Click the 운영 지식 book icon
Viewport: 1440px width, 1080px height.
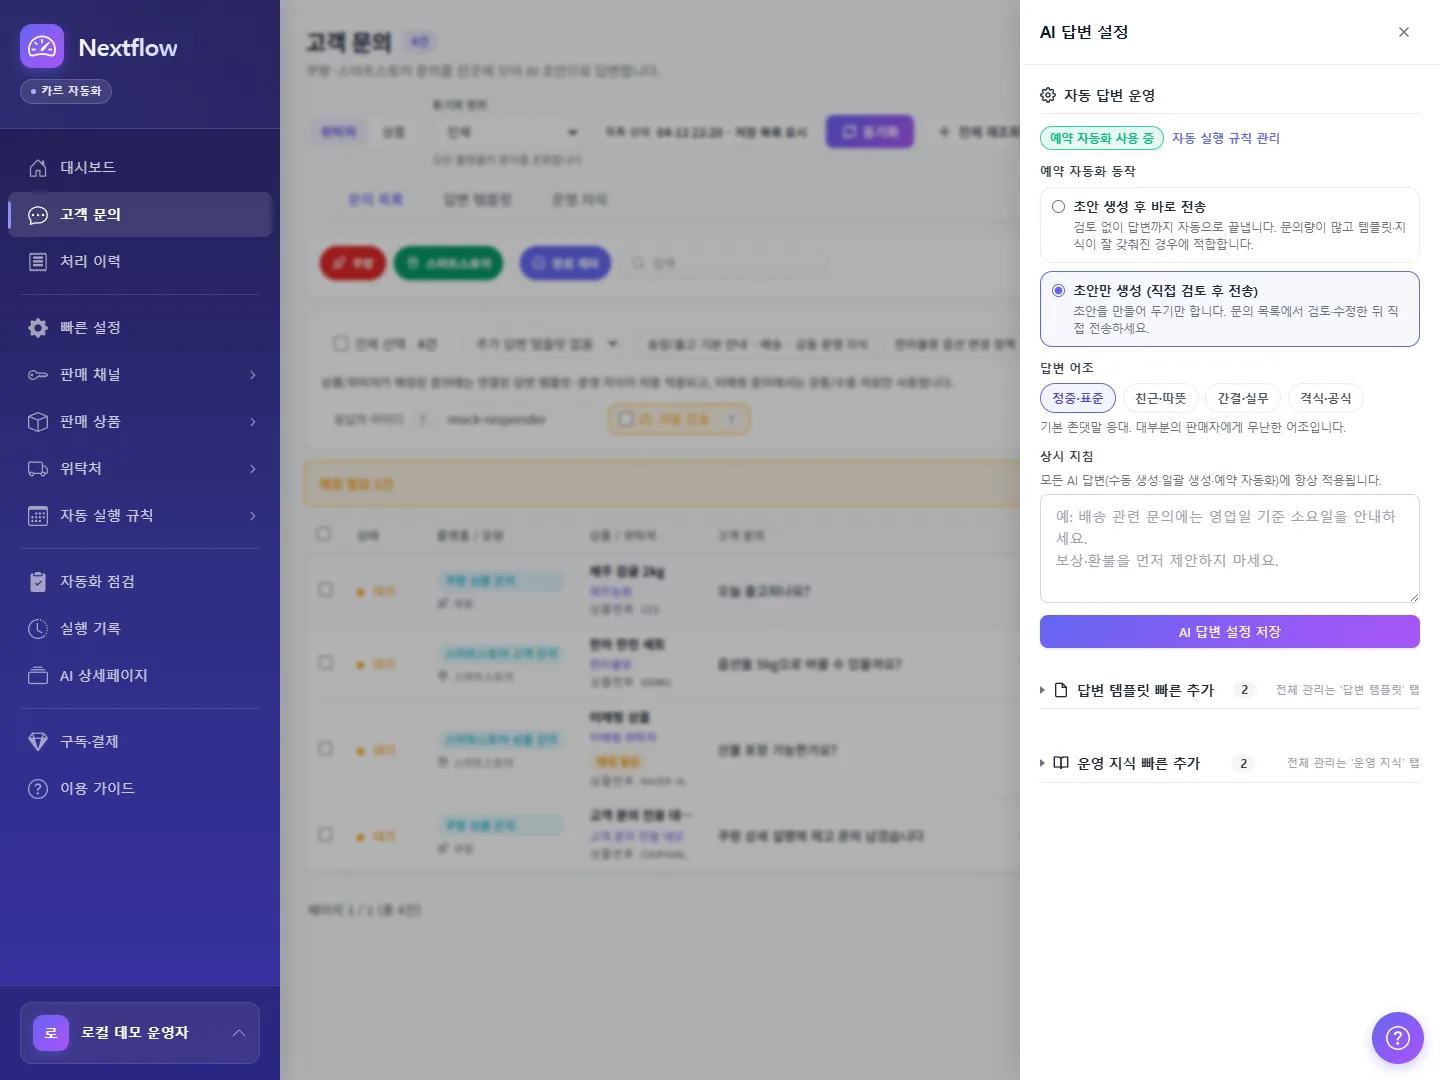[1061, 763]
